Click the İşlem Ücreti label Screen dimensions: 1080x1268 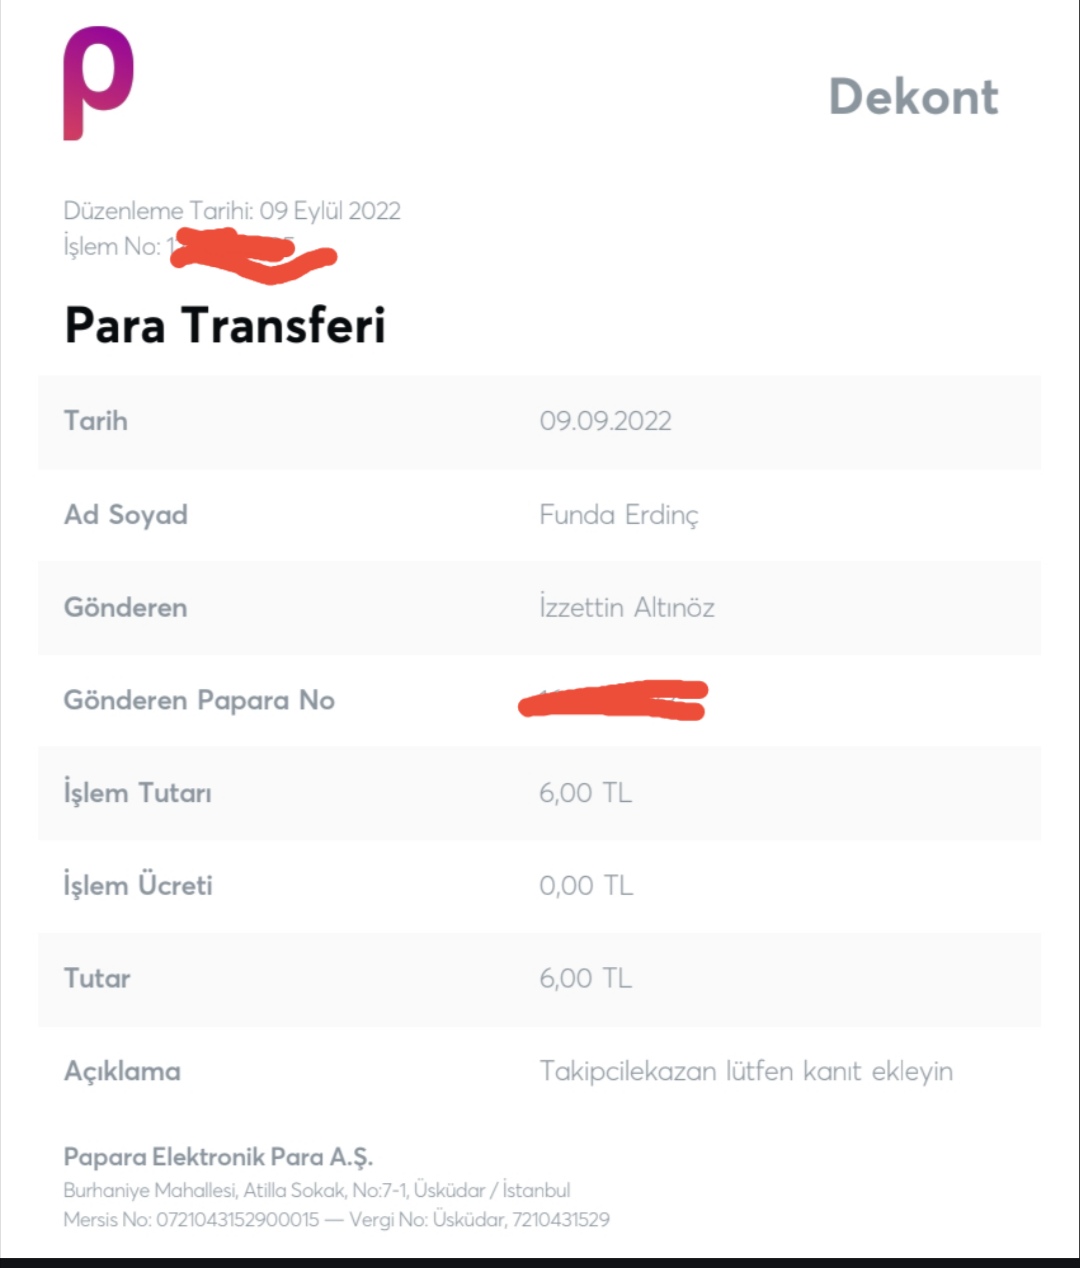(138, 886)
